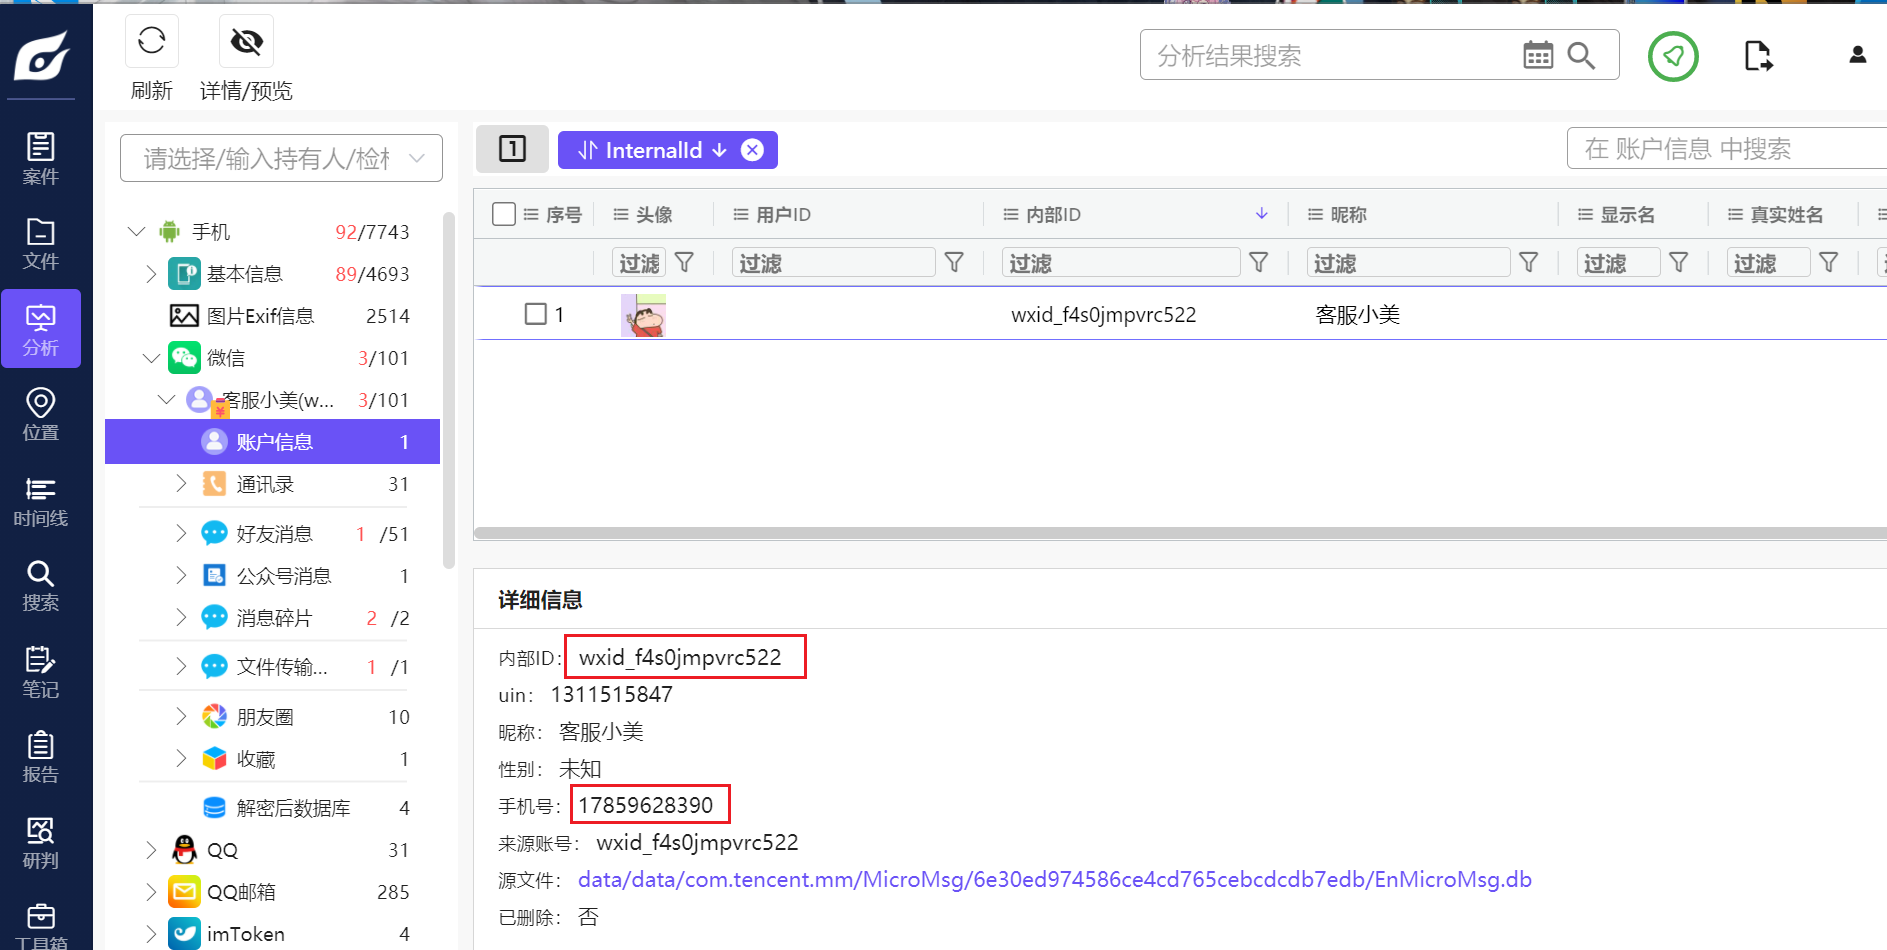The image size is (1887, 950).
Task: Open the 时间线 sidebar section
Action: (41, 501)
